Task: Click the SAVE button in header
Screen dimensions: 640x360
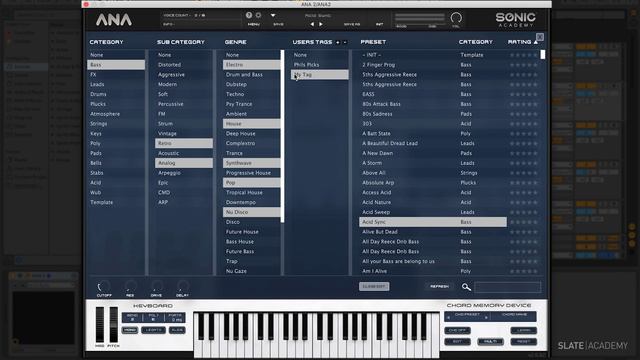Action: click(278, 24)
